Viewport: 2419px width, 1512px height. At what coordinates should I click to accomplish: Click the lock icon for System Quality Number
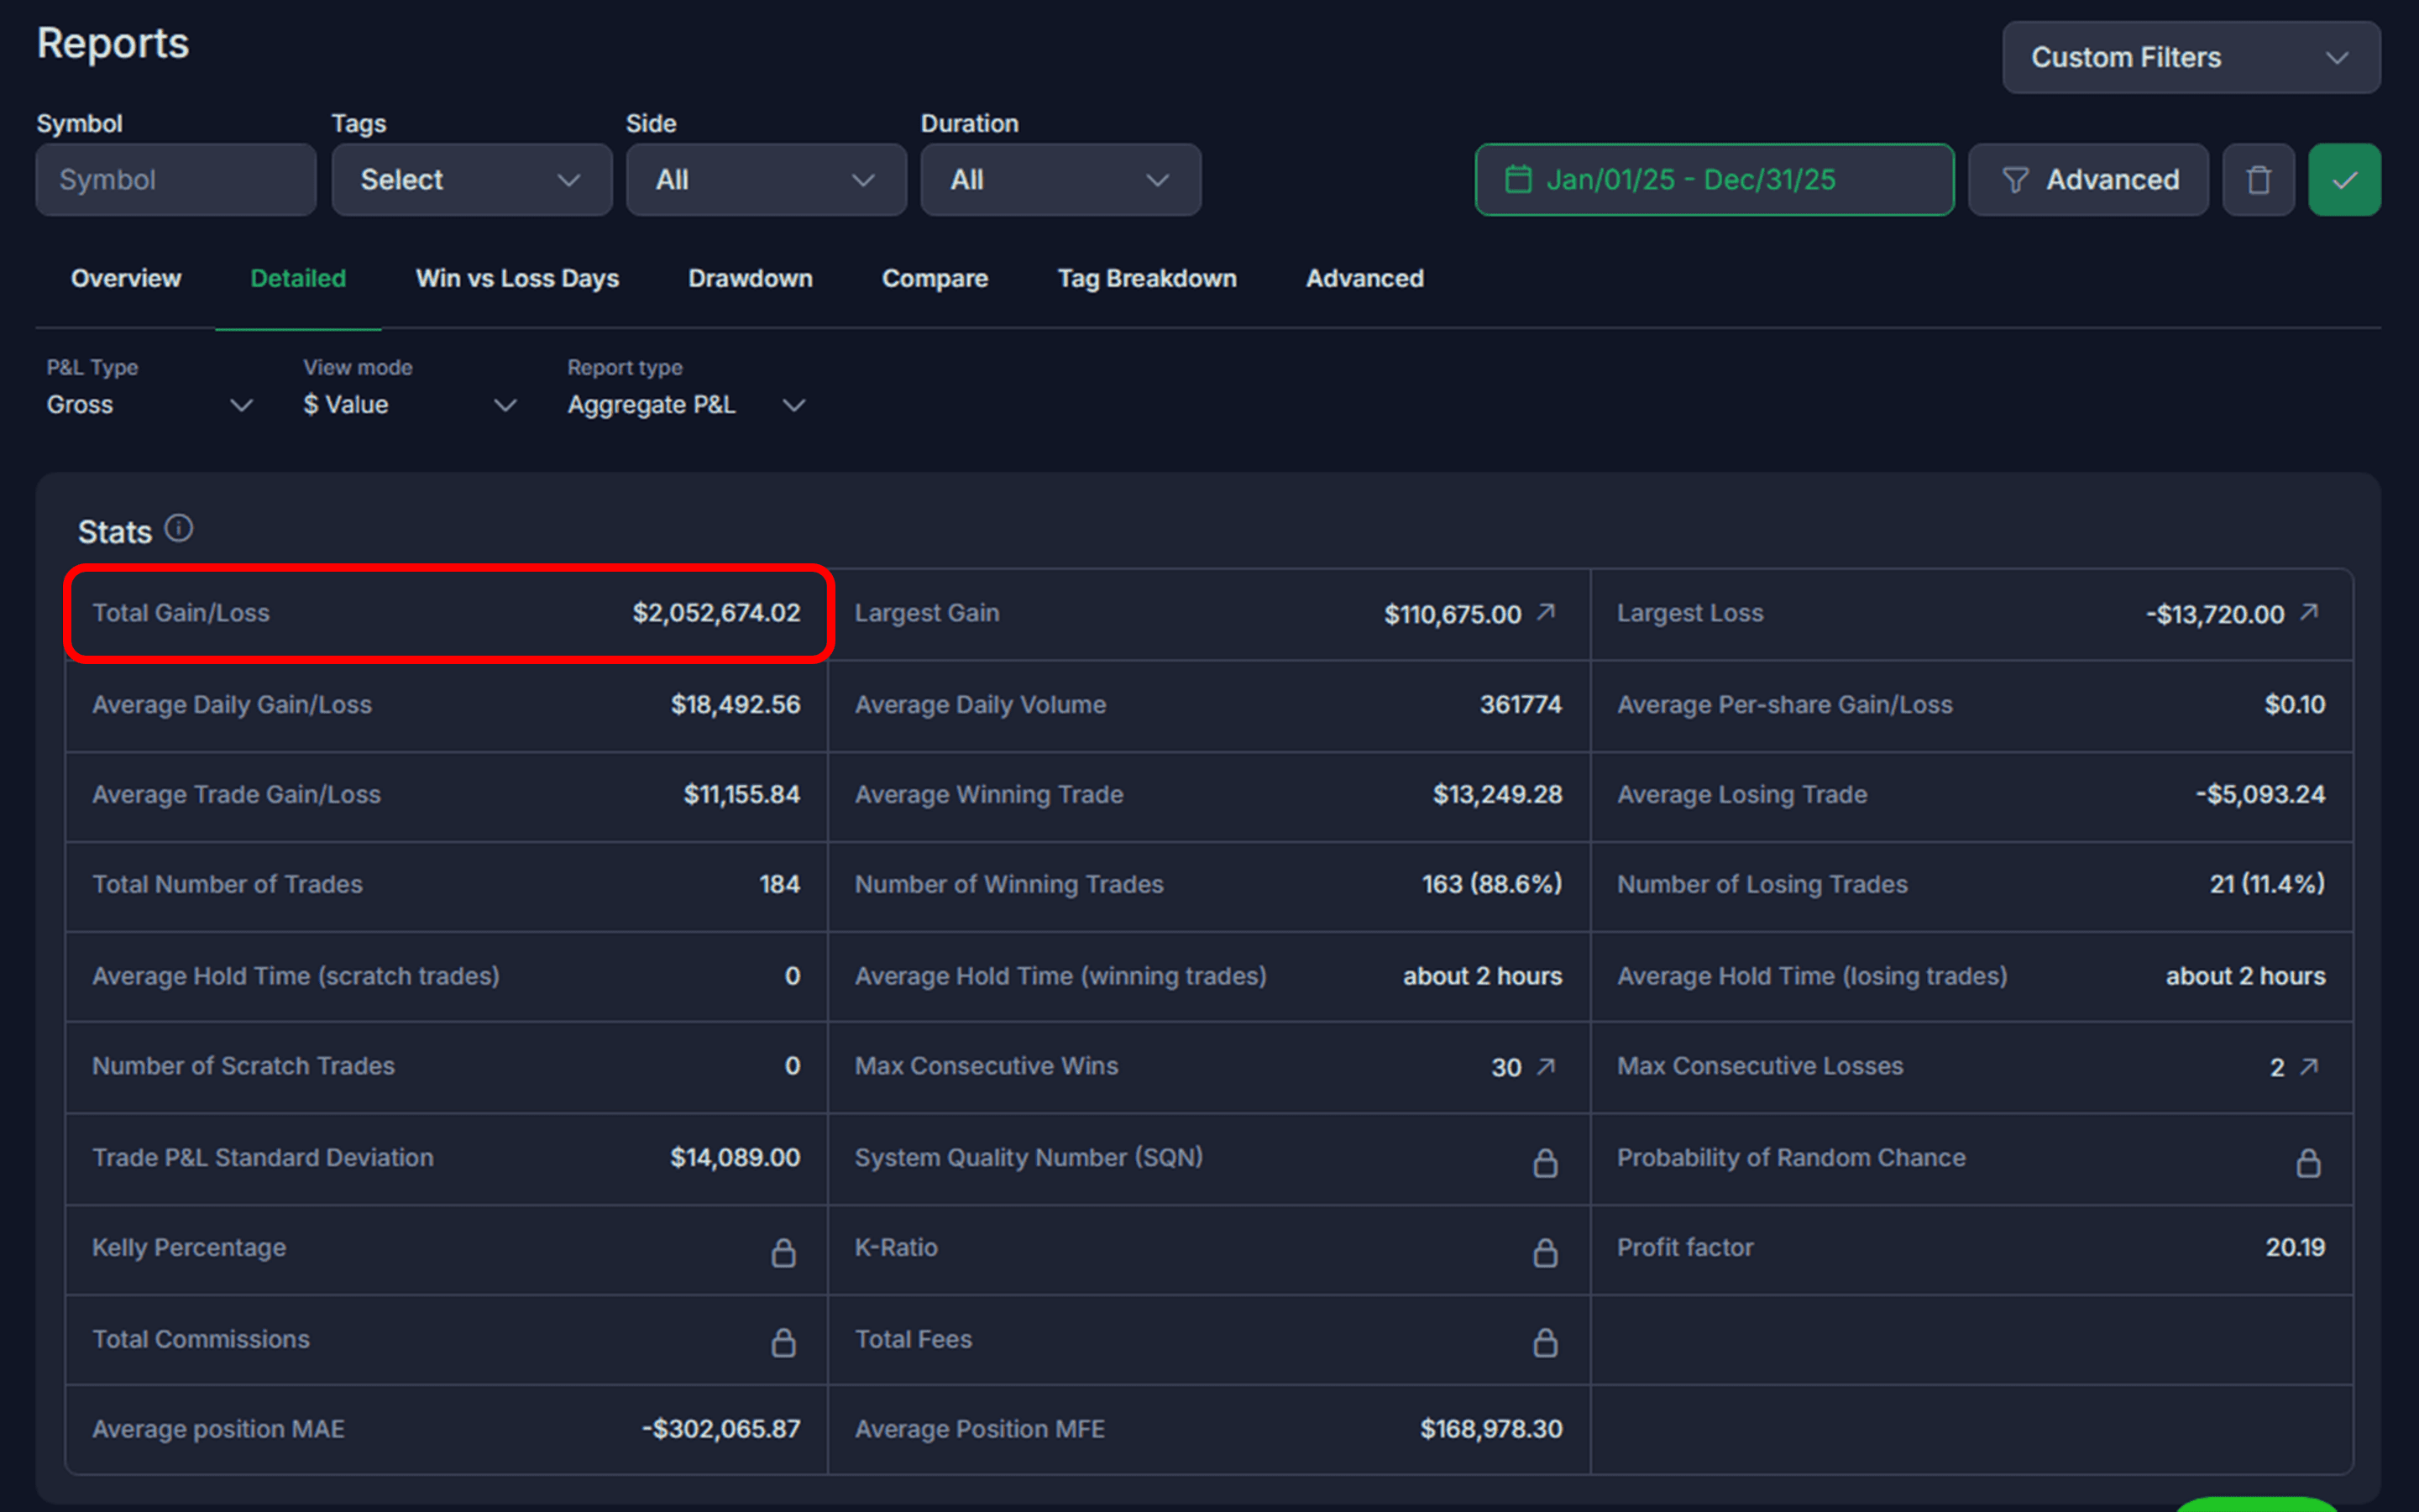[1545, 1162]
